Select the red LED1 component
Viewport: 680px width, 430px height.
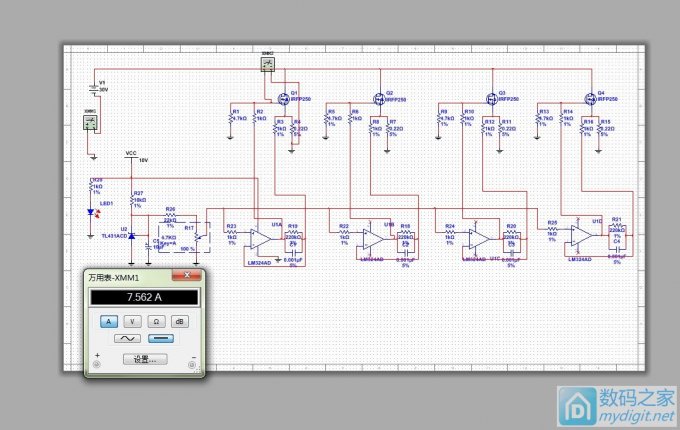click(93, 211)
